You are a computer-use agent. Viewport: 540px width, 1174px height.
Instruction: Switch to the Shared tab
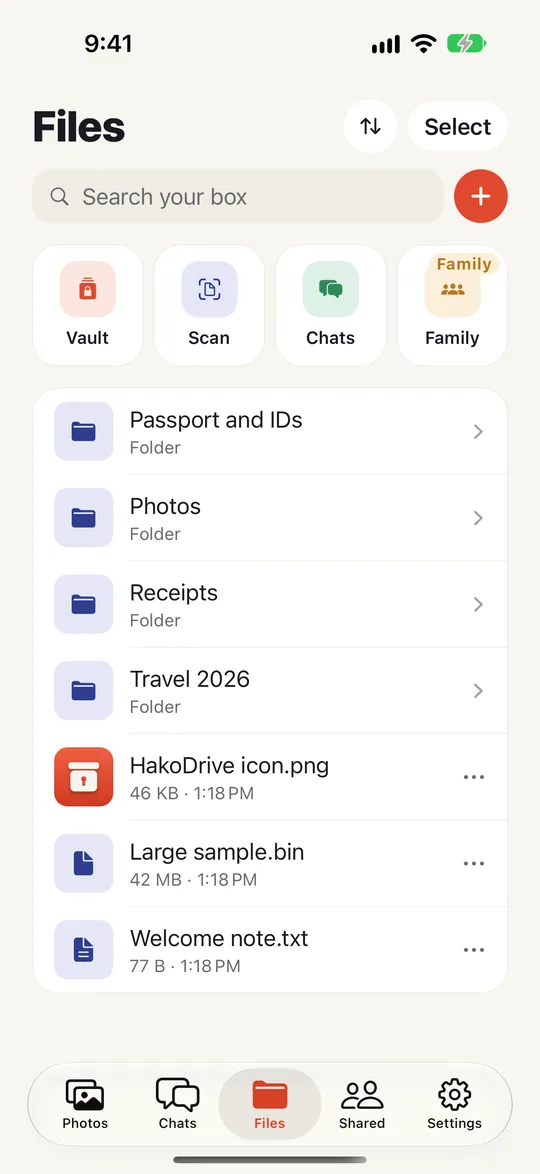pos(362,1104)
